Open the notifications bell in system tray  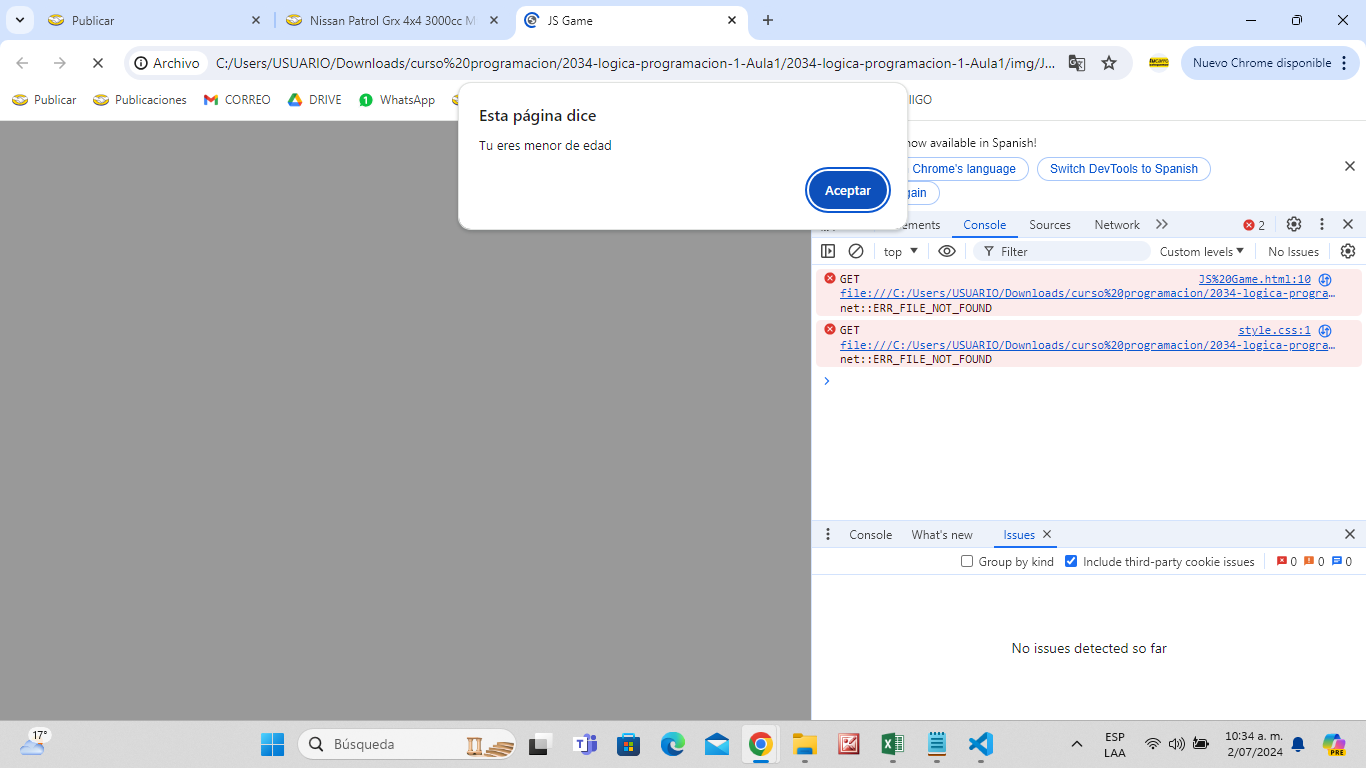pos(1298,744)
